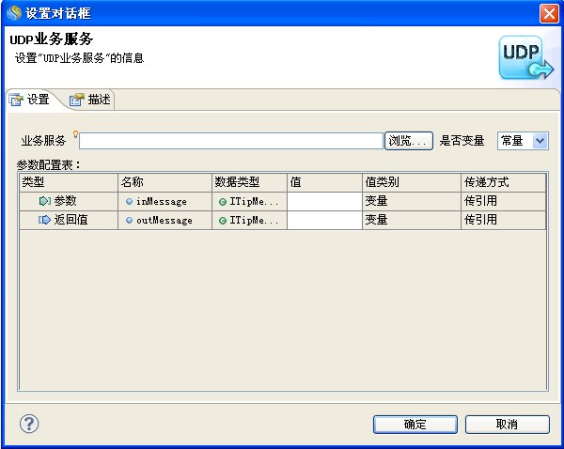Viewport: 564px width, 449px height.
Task: Click the 取消 button
Action: [x=507, y=425]
